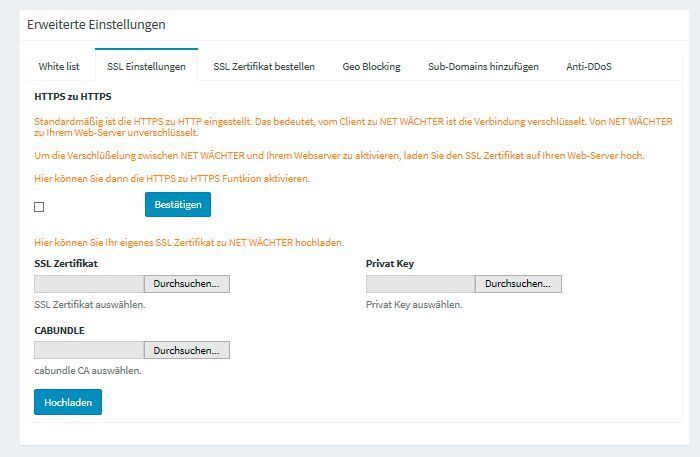Click the 'cabundle CA auswählen.' hint text
Image resolution: width=700 pixels, height=457 pixels.
coord(88,371)
